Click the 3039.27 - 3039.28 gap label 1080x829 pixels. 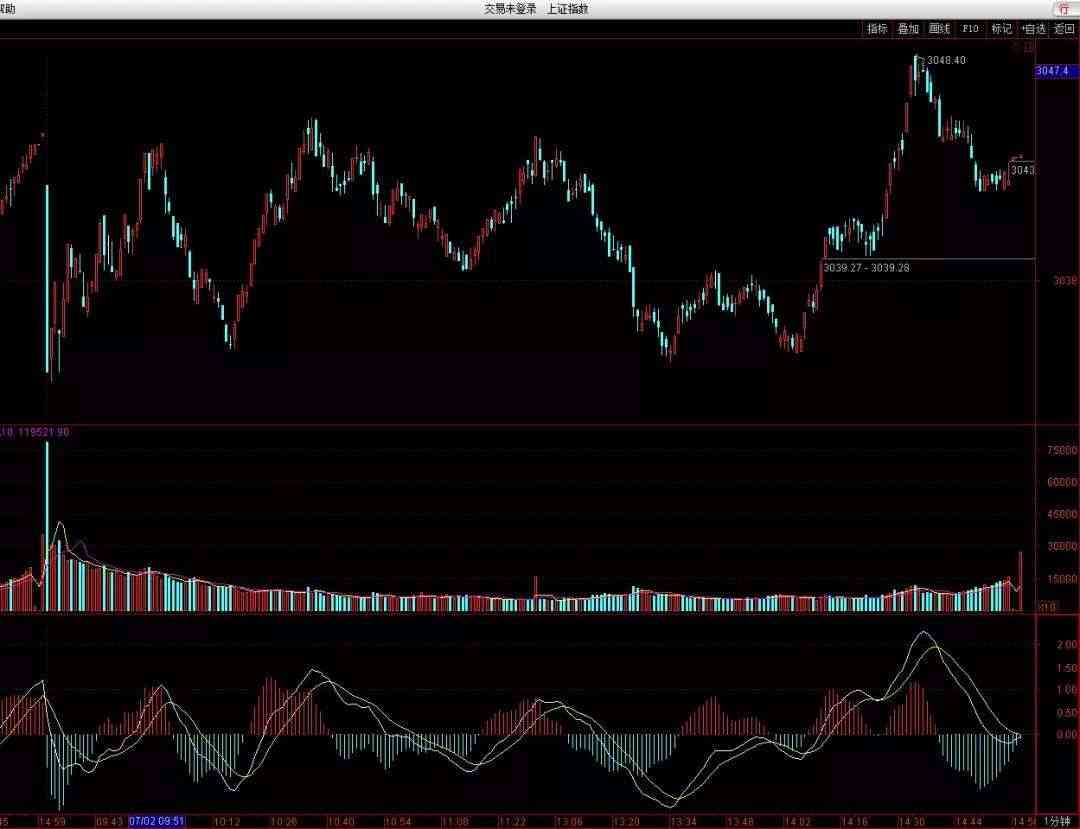pyautogui.click(x=866, y=267)
